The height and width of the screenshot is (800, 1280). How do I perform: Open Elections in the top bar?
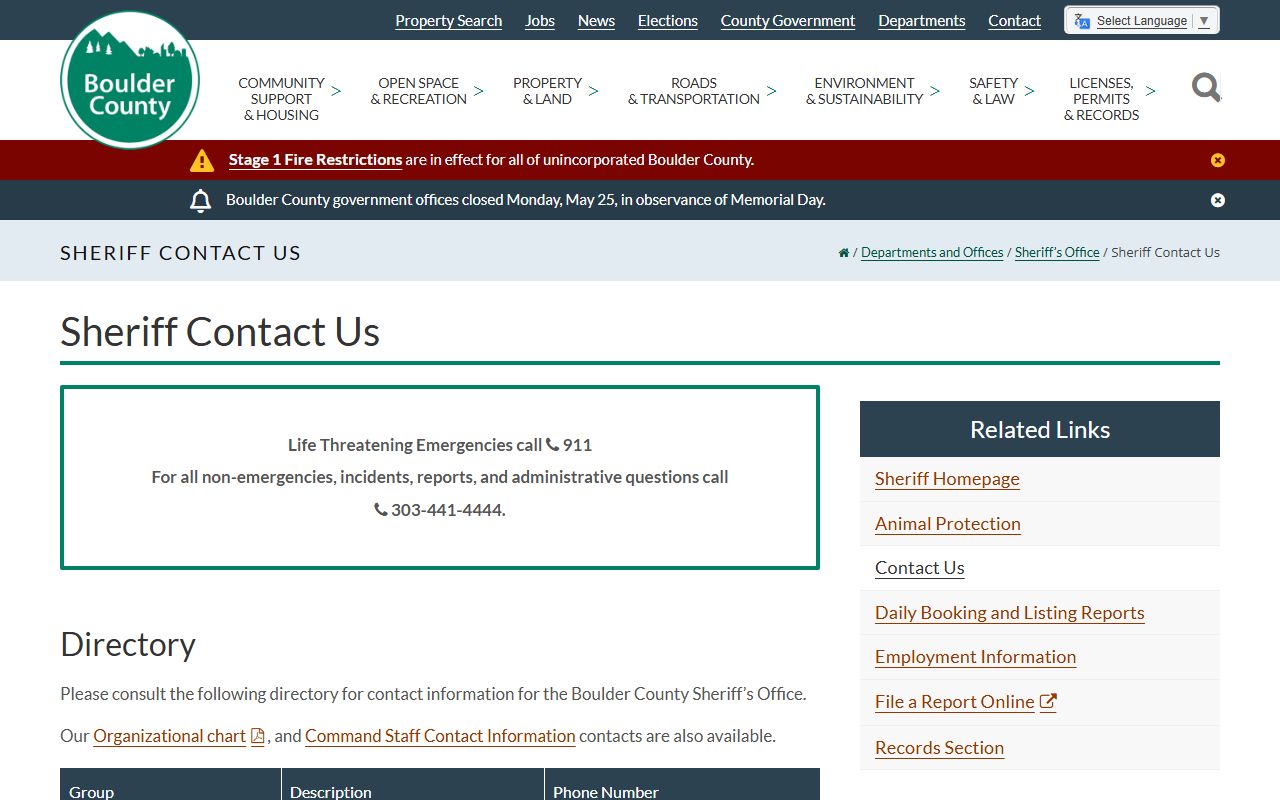coord(668,21)
